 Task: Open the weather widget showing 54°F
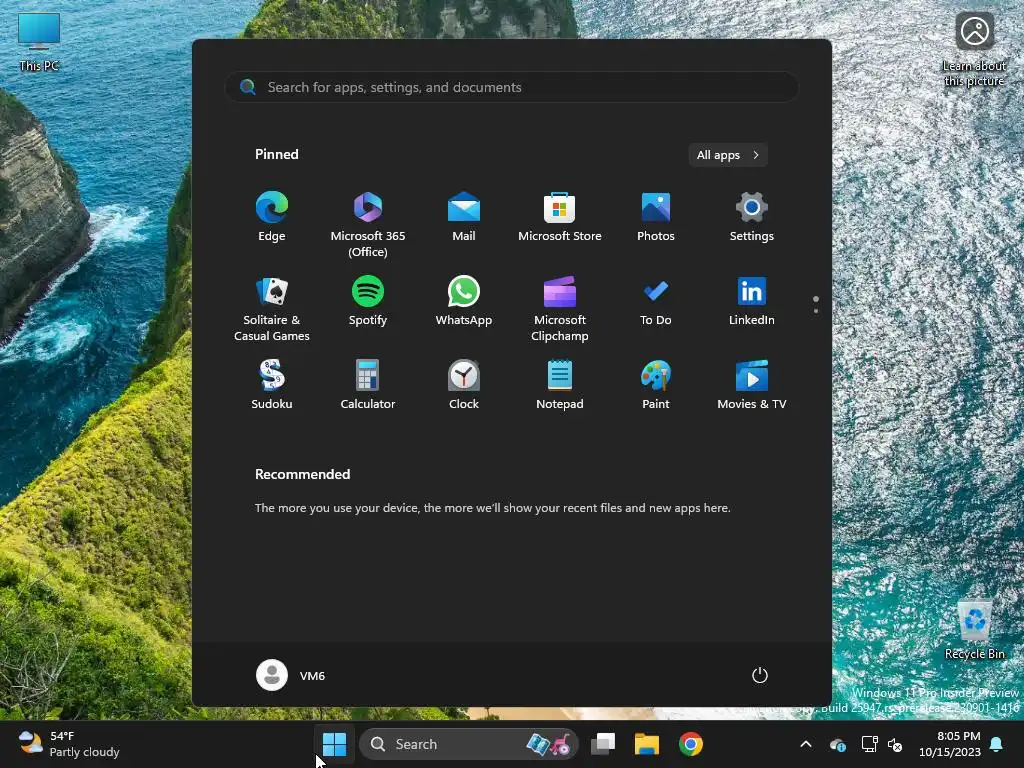pyautogui.click(x=69, y=744)
